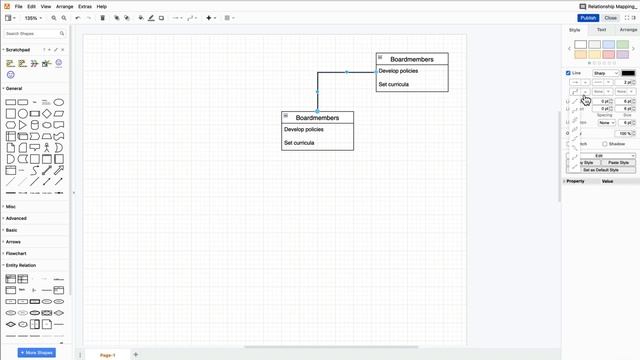Click the Scratchpad add plus icon
This screenshot has width=640, height=360.
(x=49, y=50)
